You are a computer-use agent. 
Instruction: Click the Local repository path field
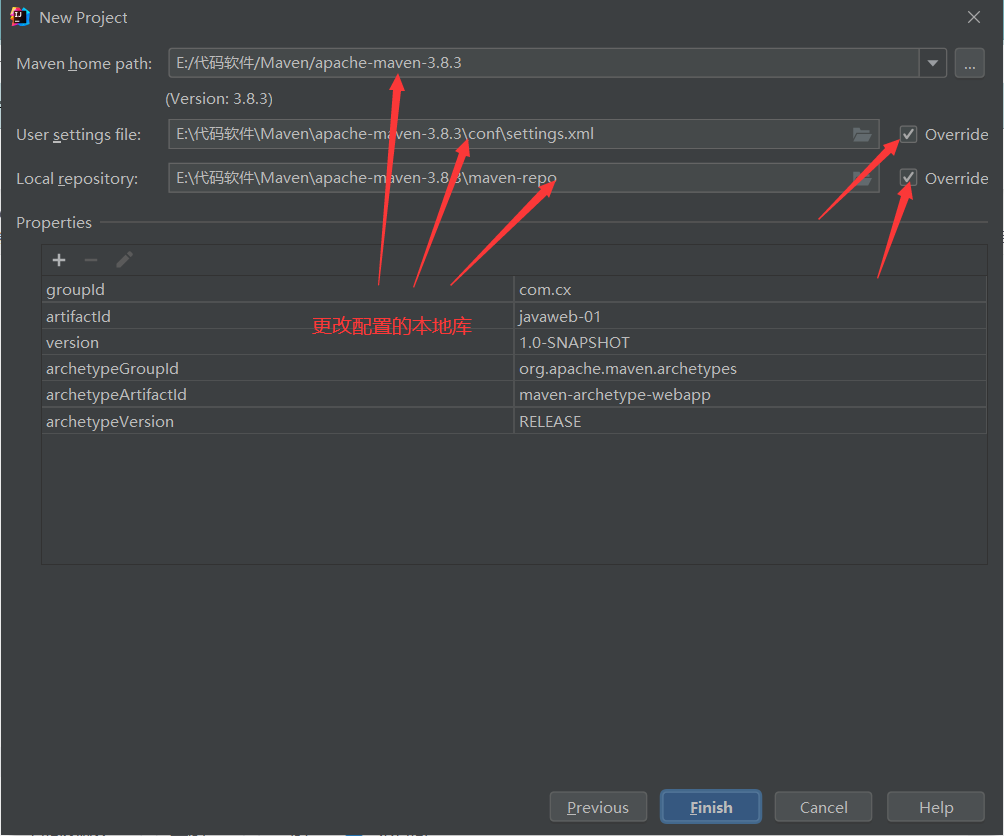[523, 178]
